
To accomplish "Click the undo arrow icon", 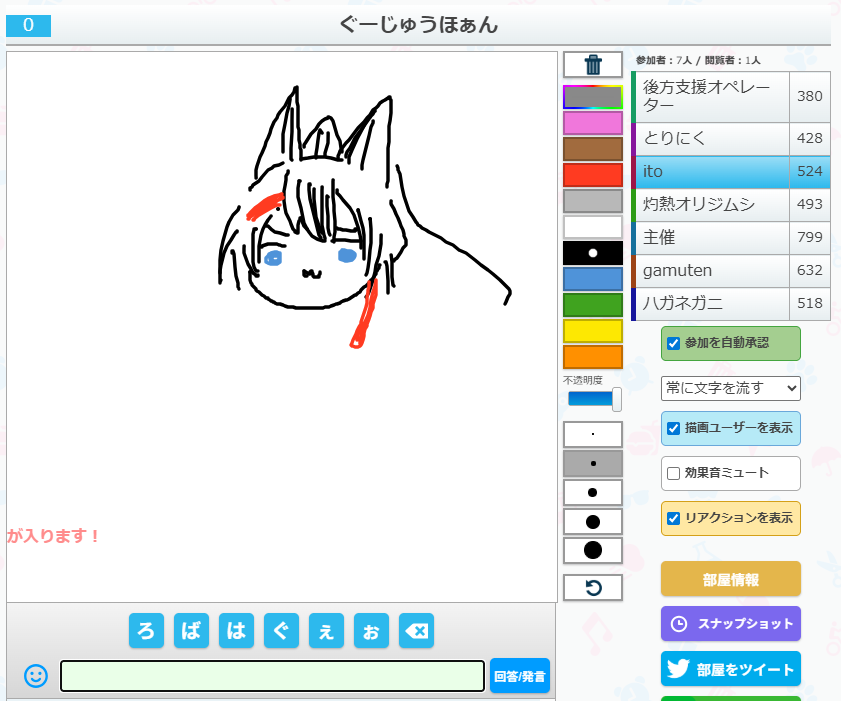I will click(x=593, y=588).
